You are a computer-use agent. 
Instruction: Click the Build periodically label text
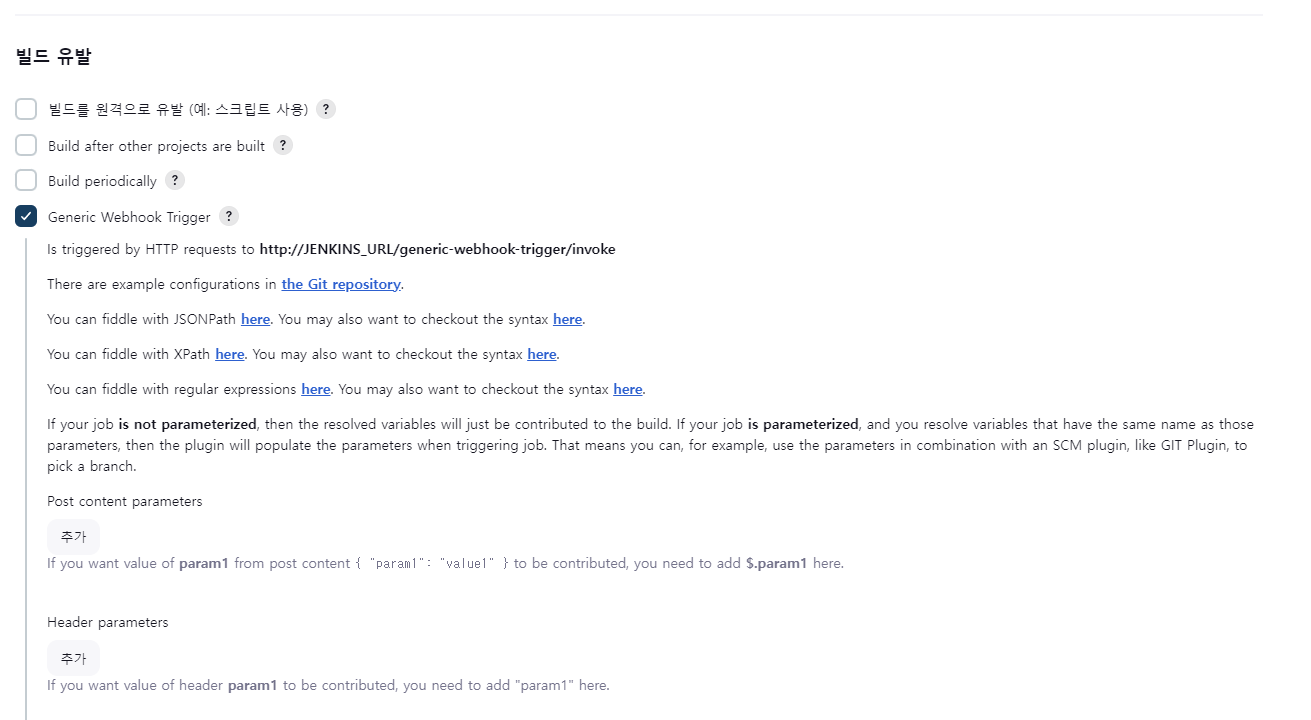[99, 180]
